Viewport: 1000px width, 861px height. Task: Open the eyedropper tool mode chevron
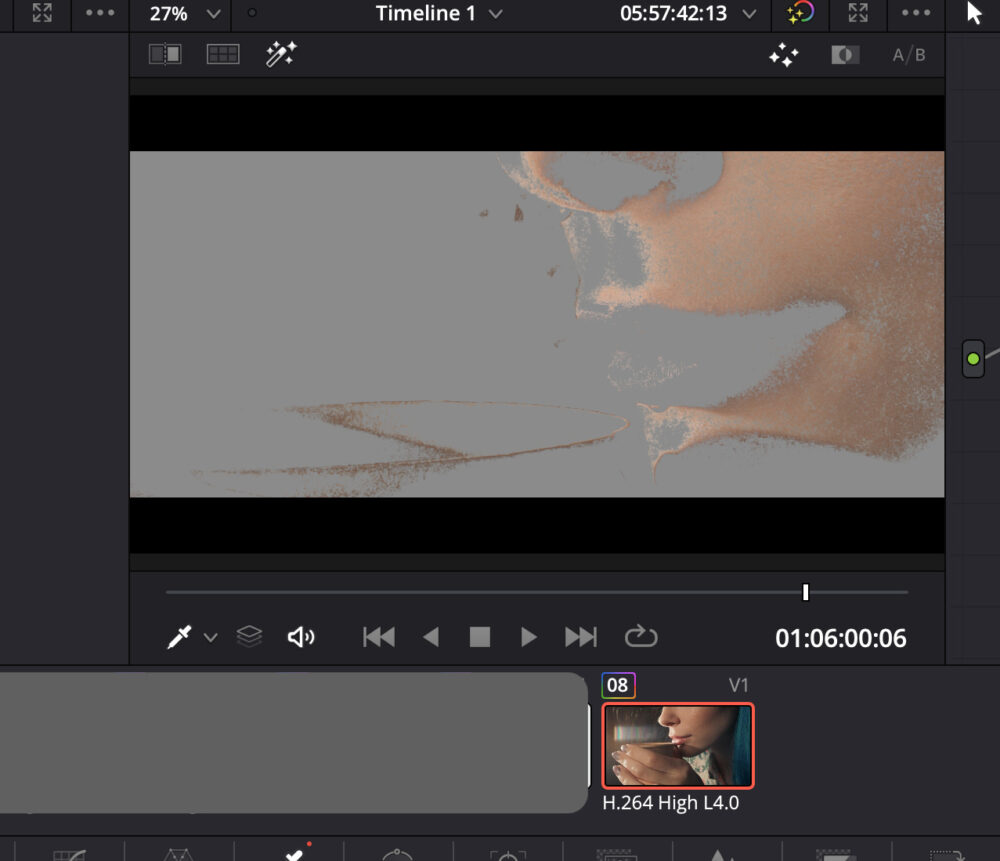[210, 638]
